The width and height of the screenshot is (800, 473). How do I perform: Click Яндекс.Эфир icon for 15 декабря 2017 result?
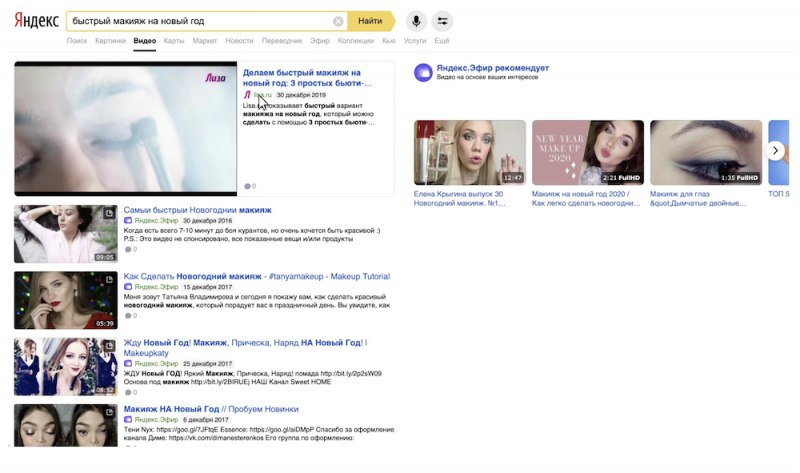(x=128, y=287)
